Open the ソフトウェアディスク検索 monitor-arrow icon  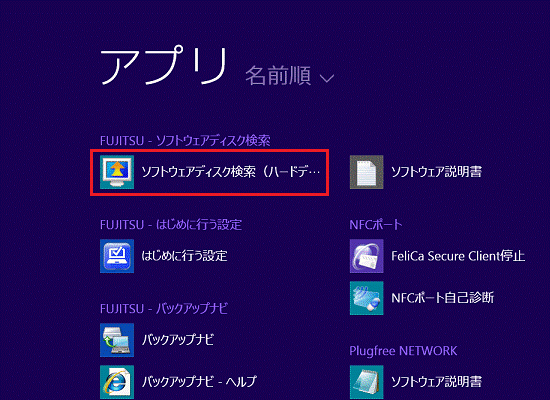point(117,172)
